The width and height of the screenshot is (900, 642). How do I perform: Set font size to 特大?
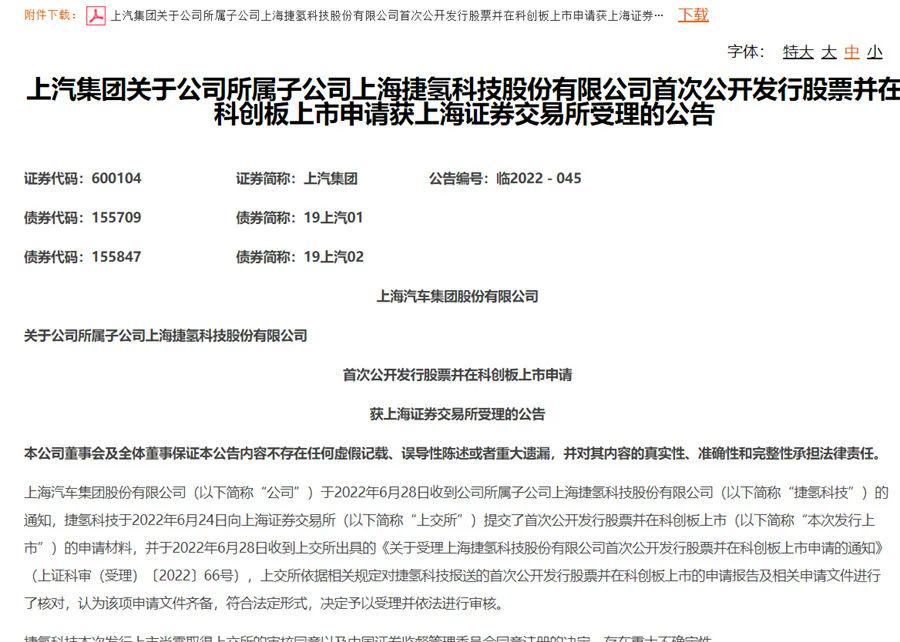pyautogui.click(x=798, y=52)
